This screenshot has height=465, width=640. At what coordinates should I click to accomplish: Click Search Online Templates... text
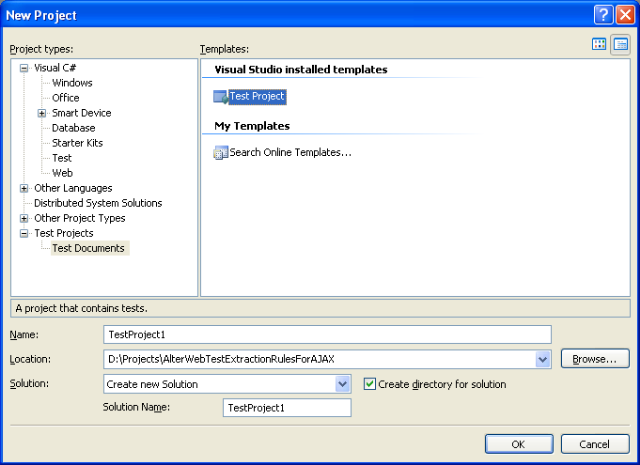point(290,153)
